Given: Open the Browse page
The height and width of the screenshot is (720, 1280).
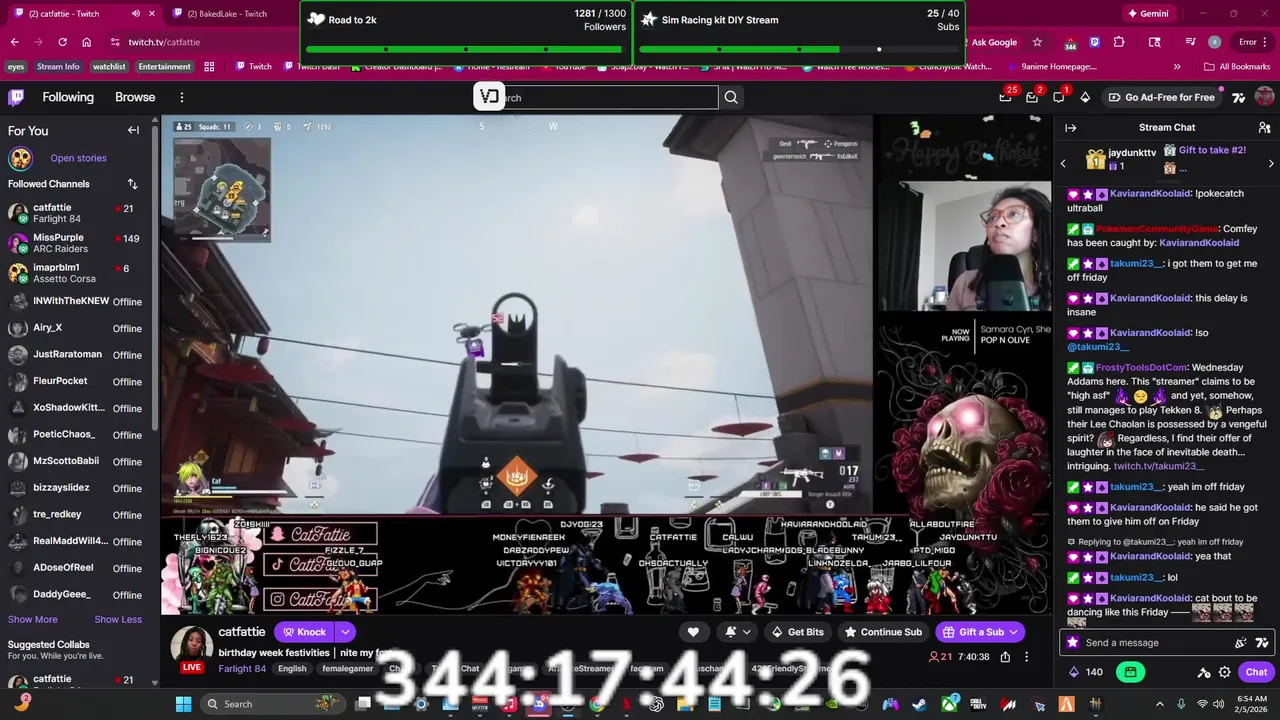Looking at the screenshot, I should click(135, 97).
